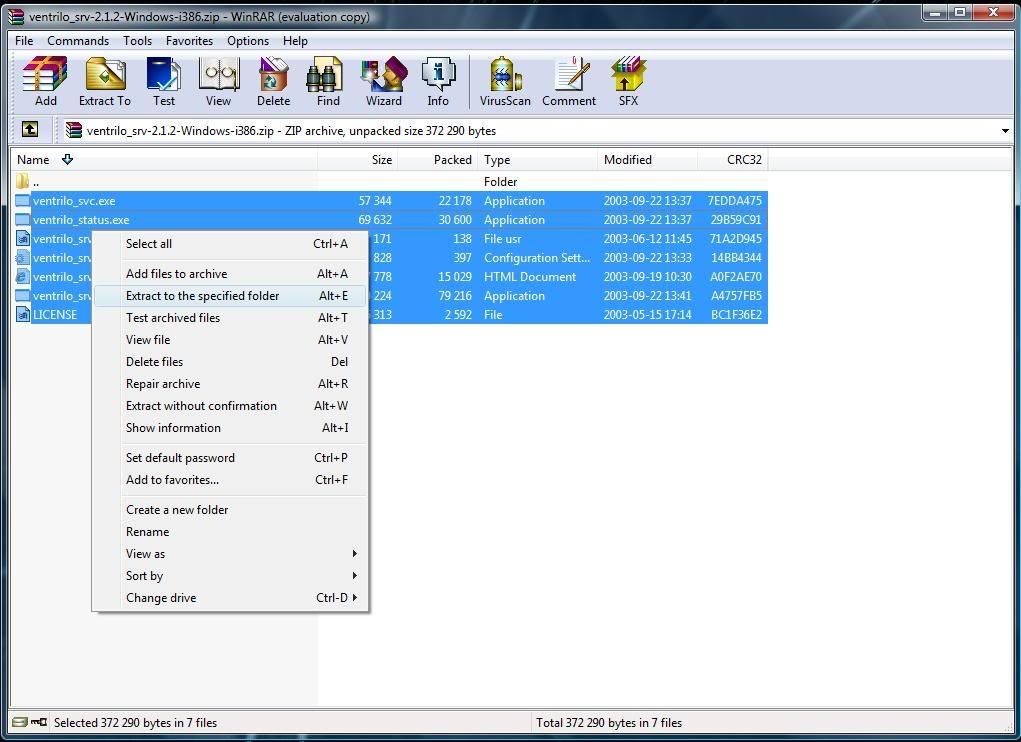
Task: Open the address bar dropdown arrow
Action: coord(1005,131)
